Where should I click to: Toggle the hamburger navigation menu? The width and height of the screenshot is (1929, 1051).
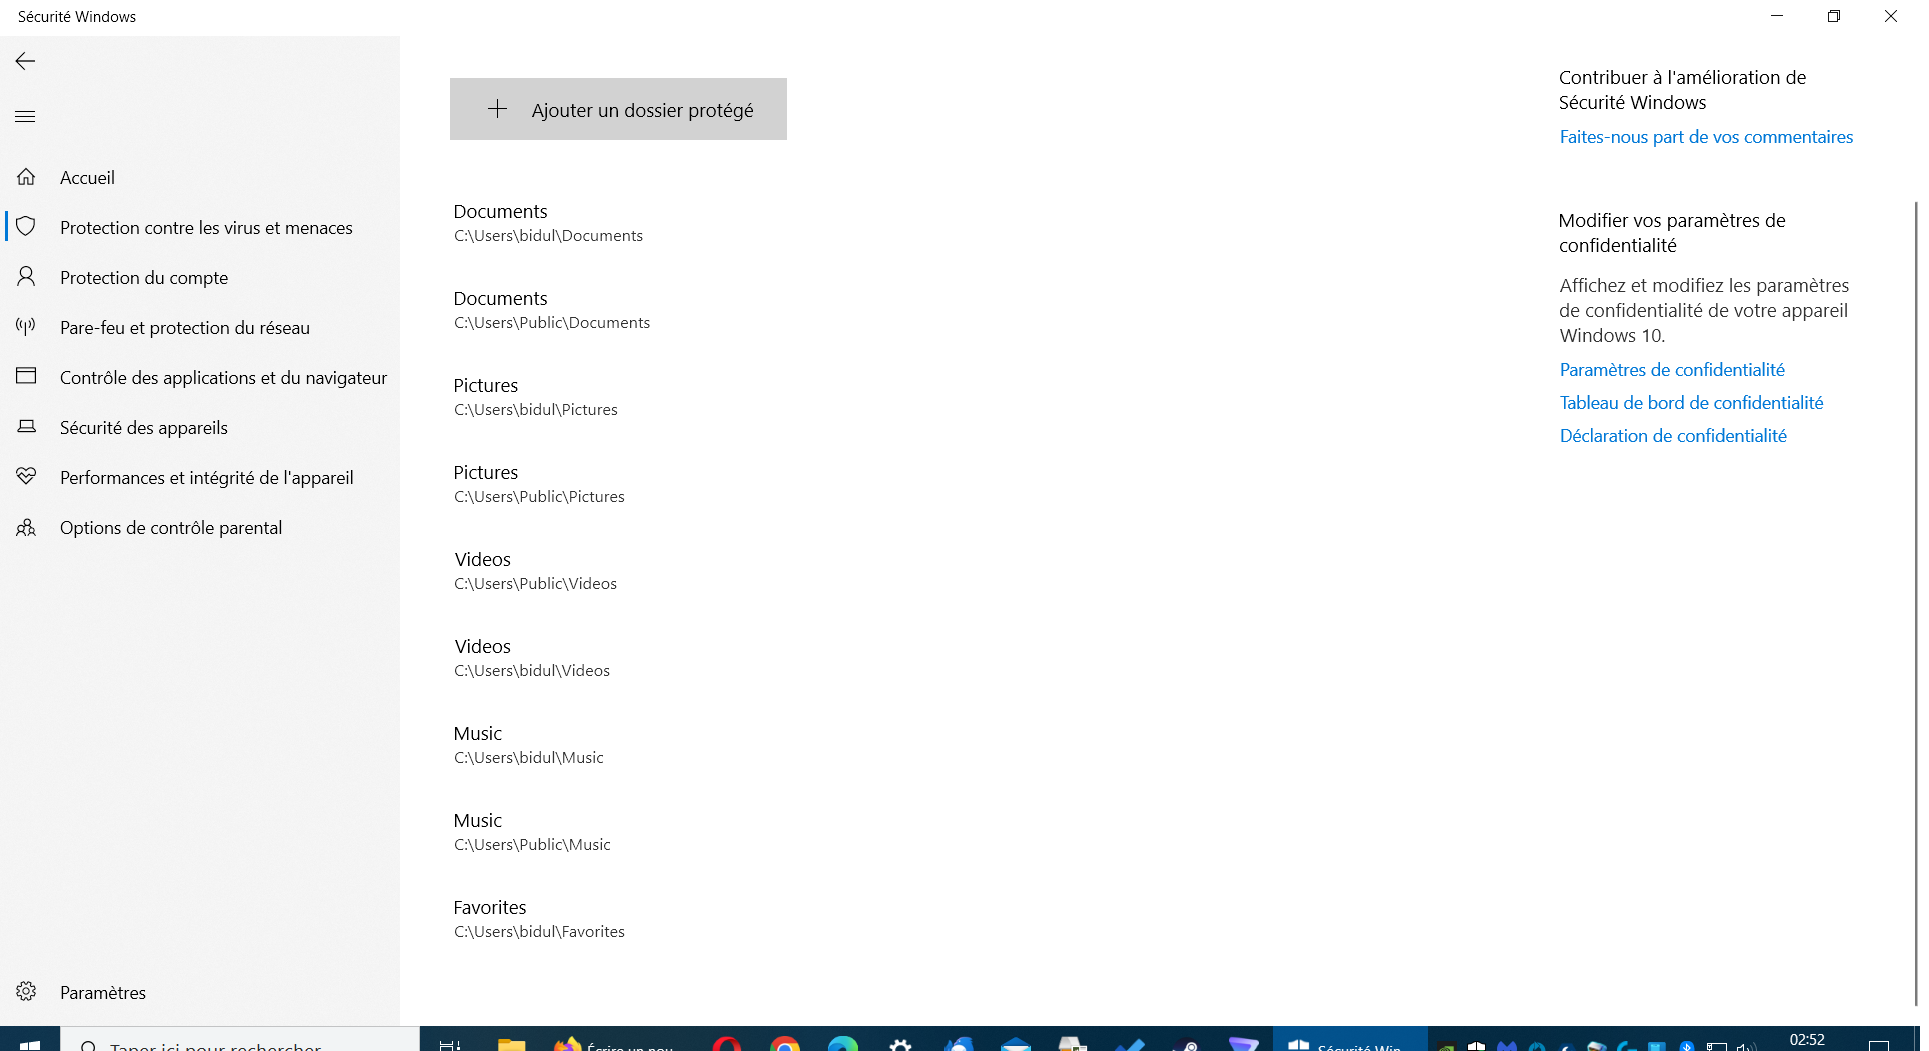pos(25,117)
